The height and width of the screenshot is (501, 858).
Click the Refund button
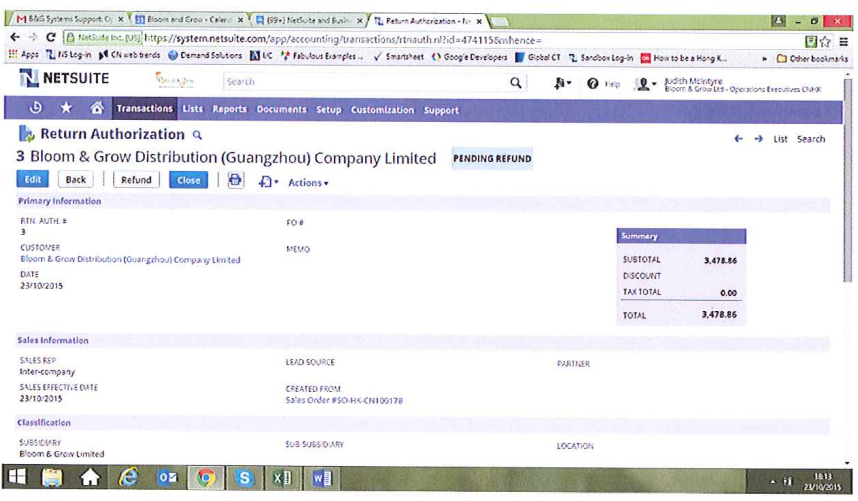click(x=136, y=180)
